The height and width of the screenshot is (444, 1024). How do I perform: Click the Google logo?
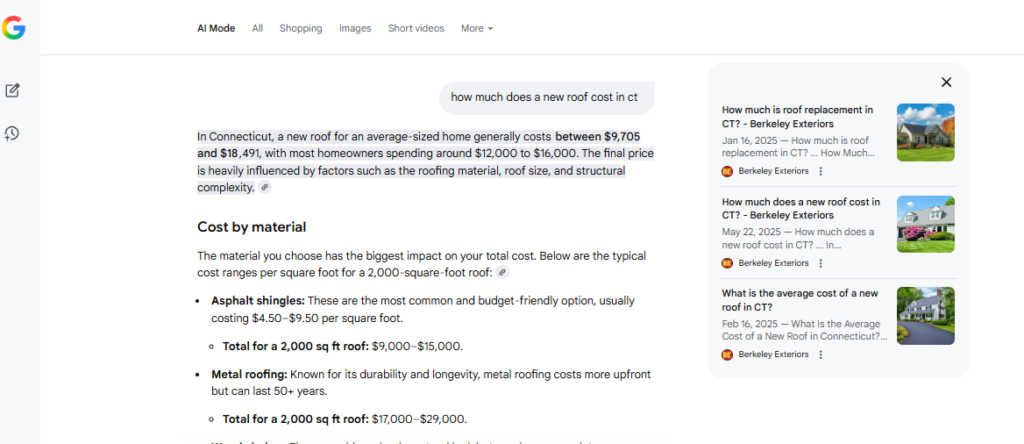click(x=13, y=29)
